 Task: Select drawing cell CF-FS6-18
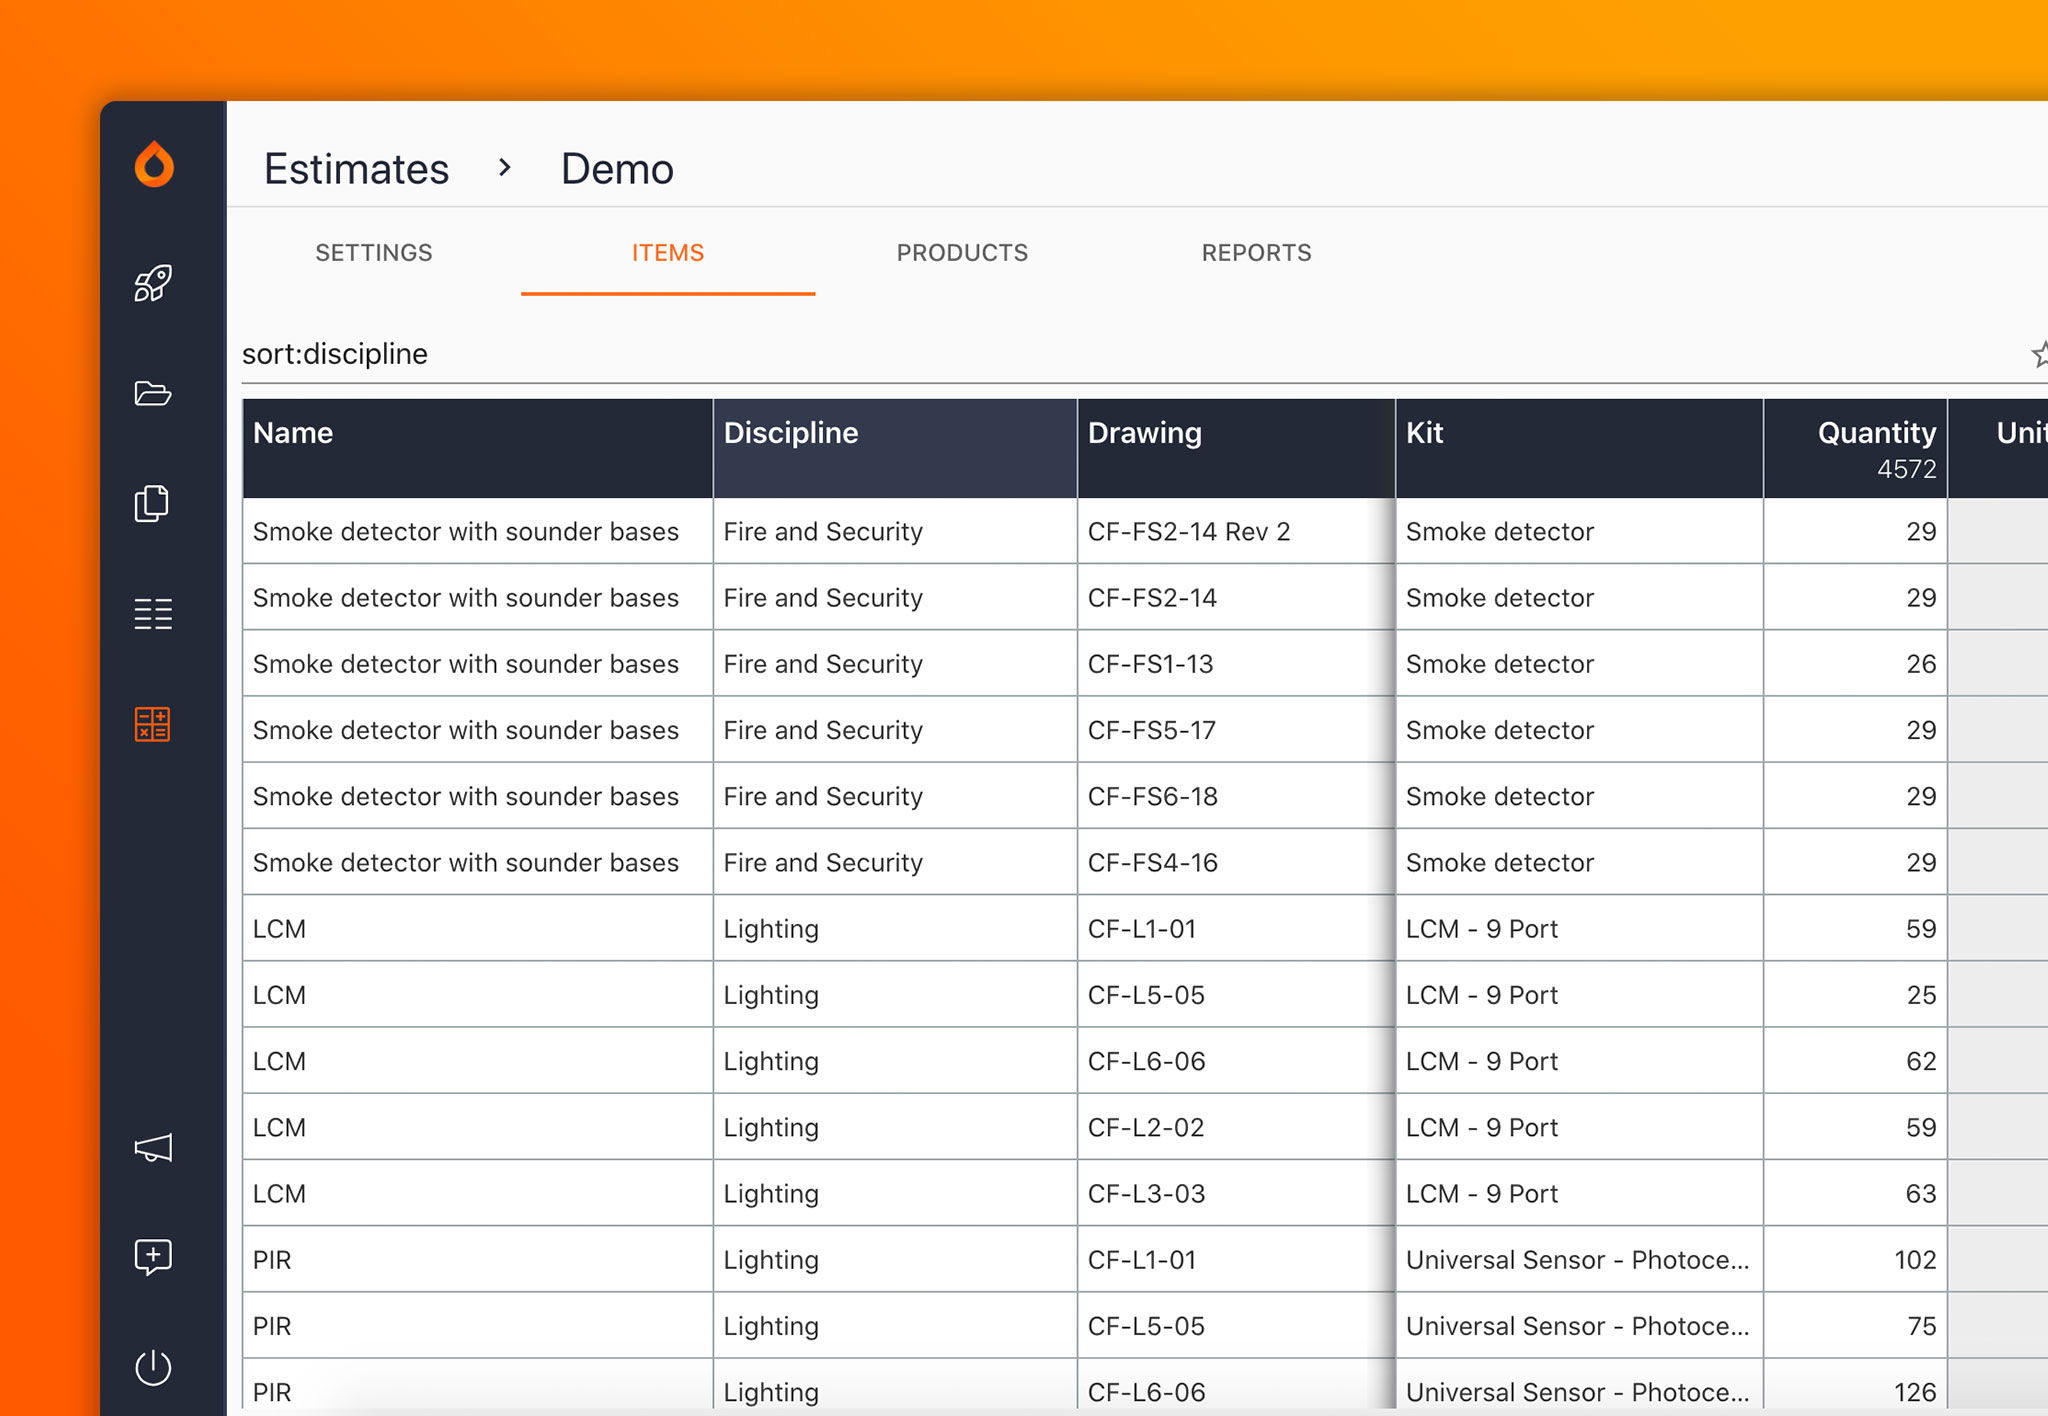[x=1236, y=796]
